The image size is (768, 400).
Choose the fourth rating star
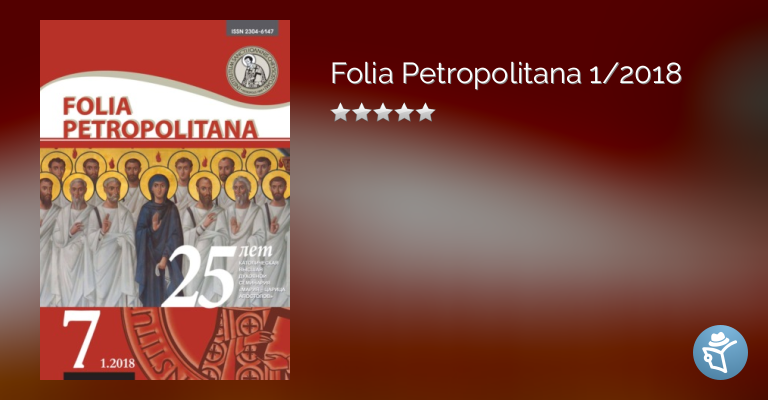405,112
